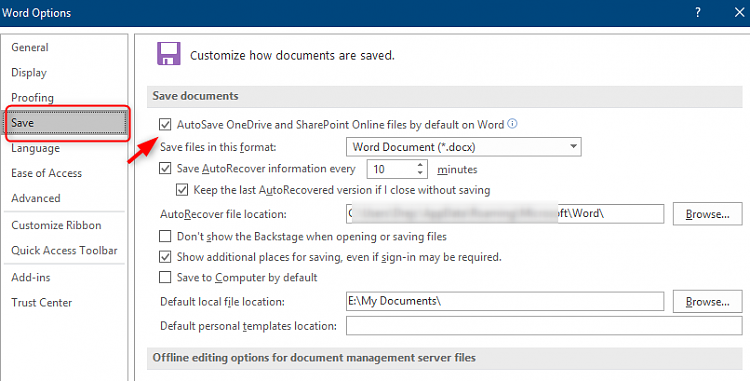Screen dimensions: 750x381
Task: Toggle Show additional places for saving checkbox
Action: pyautogui.click(x=165, y=257)
